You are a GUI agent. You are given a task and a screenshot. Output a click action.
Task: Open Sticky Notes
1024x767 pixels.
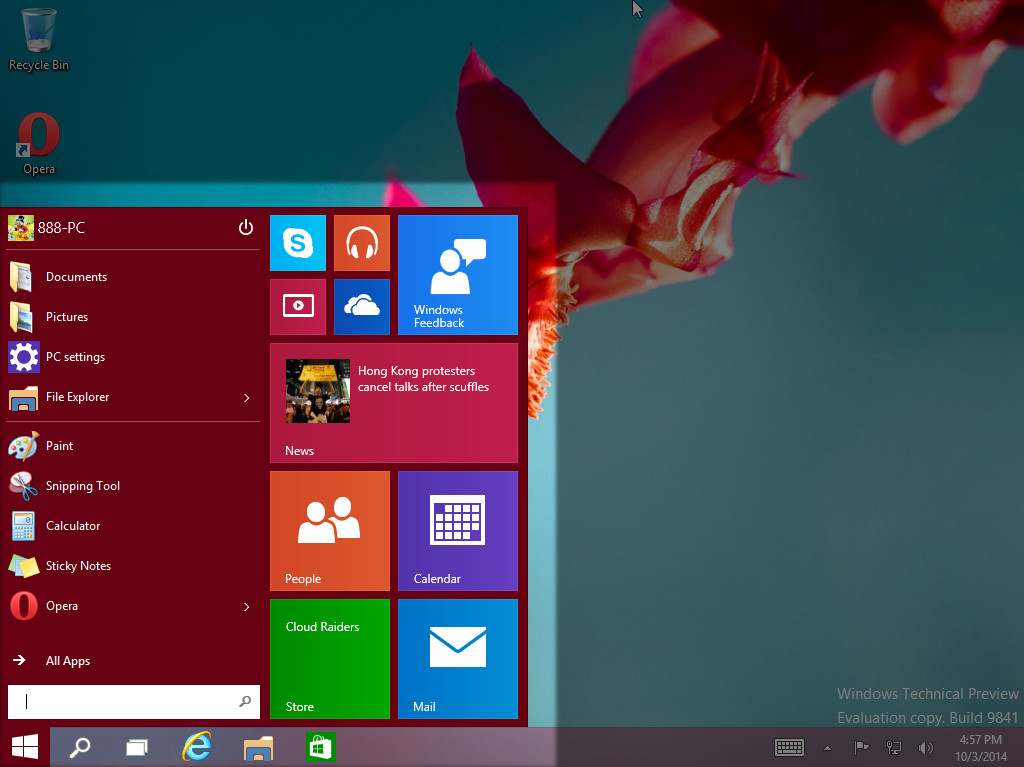tap(133, 566)
